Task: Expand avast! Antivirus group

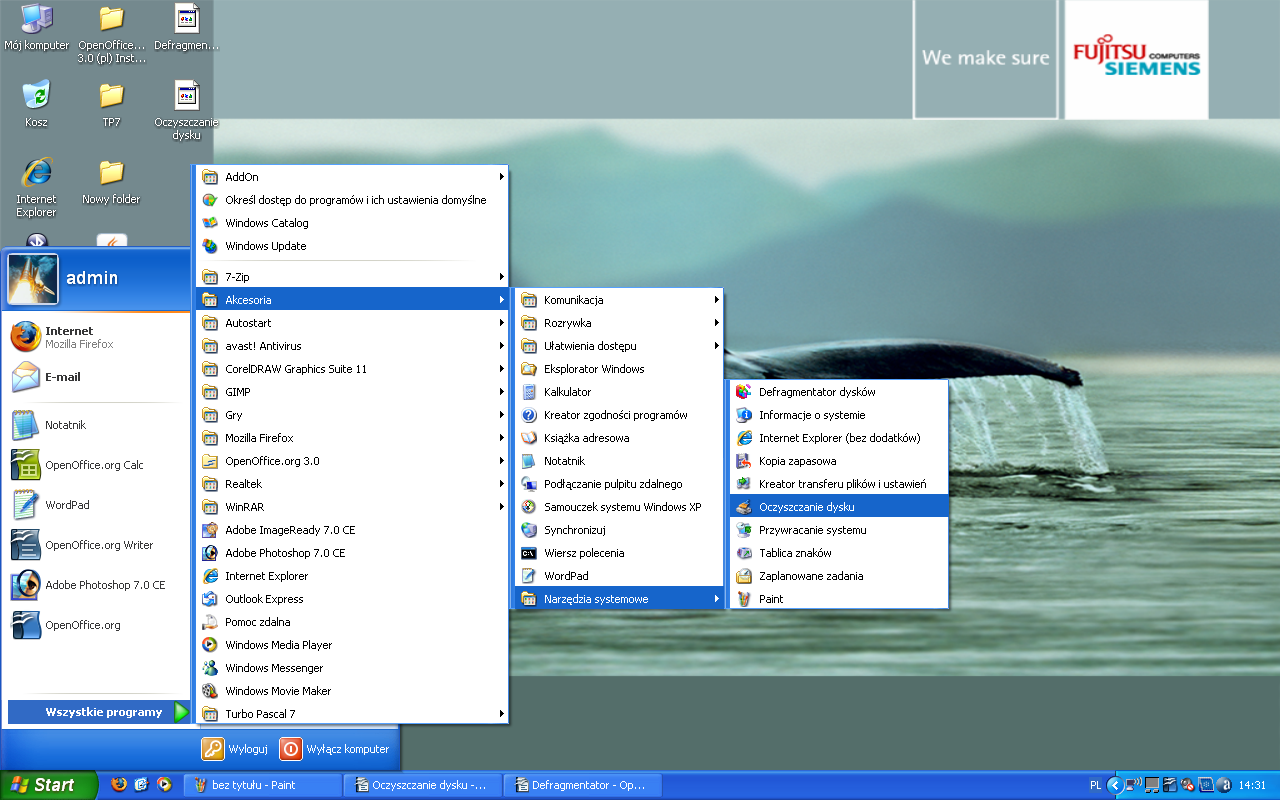Action: [x=352, y=346]
